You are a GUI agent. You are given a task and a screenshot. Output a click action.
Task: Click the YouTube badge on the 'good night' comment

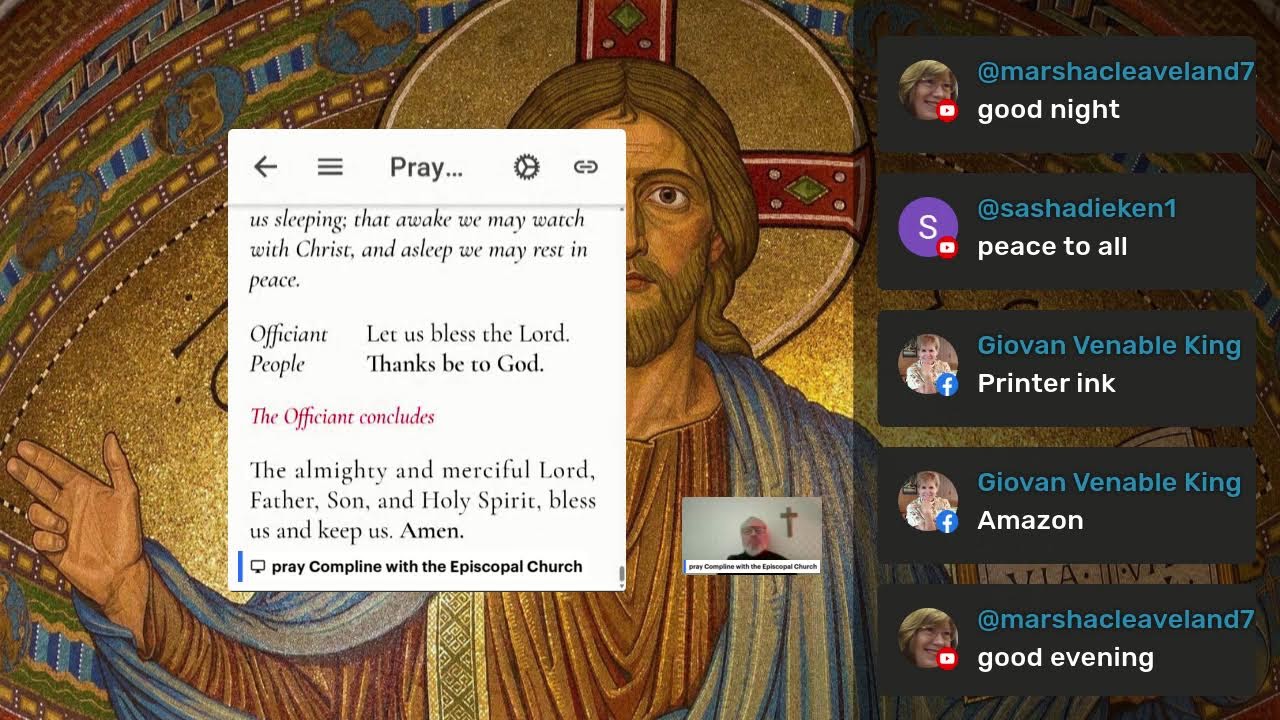click(x=947, y=111)
